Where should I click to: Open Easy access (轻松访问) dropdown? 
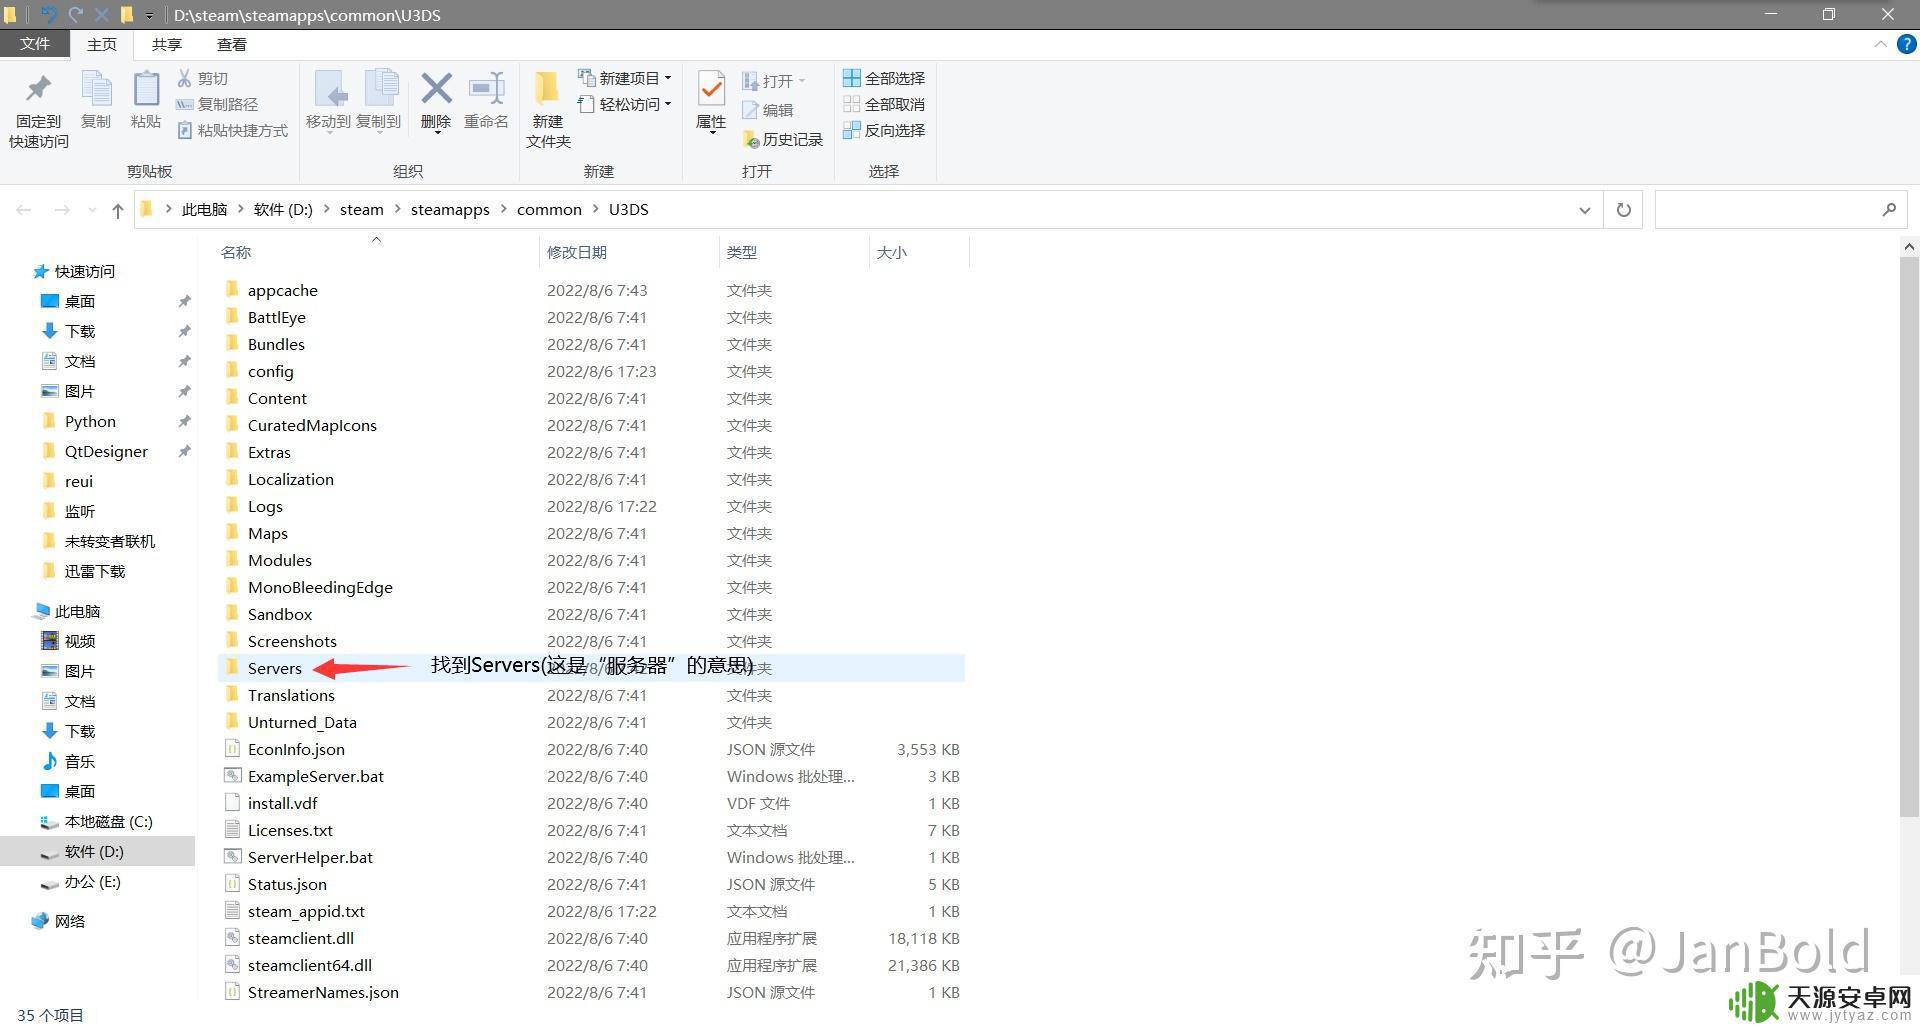point(625,104)
